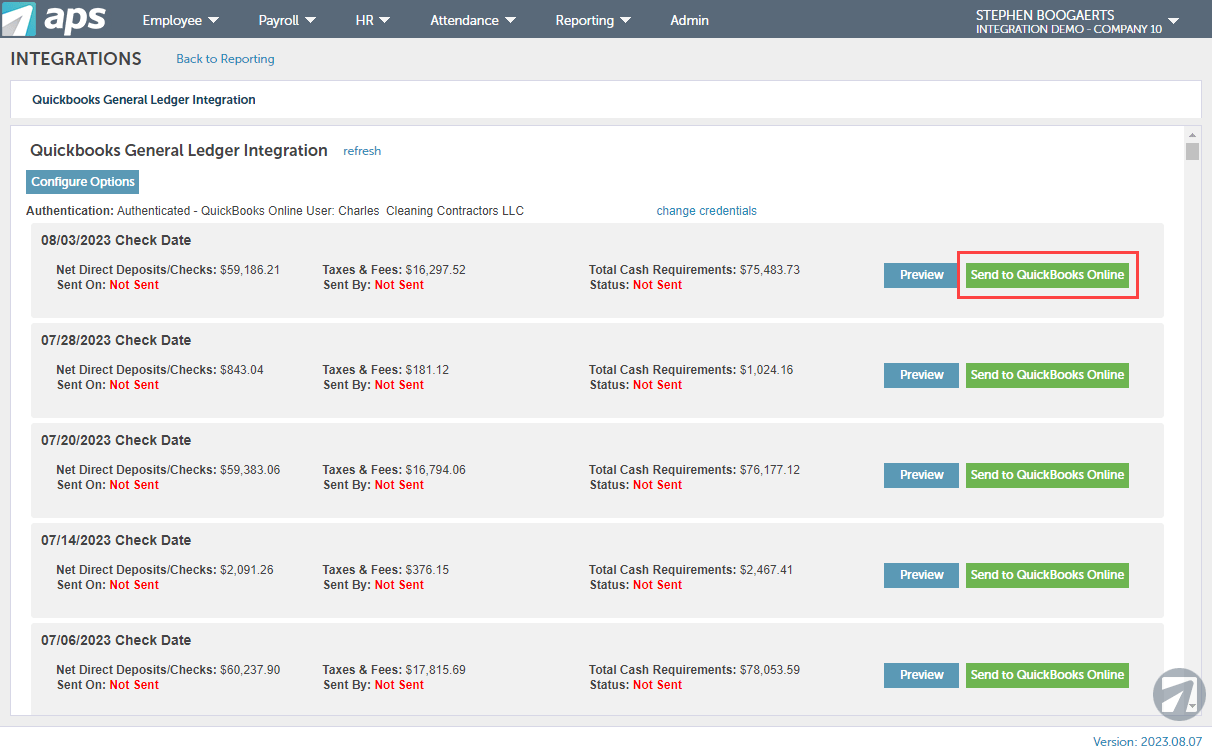Image resolution: width=1212 pixels, height=756 pixels.
Task: Send the 07/20/2023 payroll to QuickBooks Online
Action: pyautogui.click(x=1047, y=475)
